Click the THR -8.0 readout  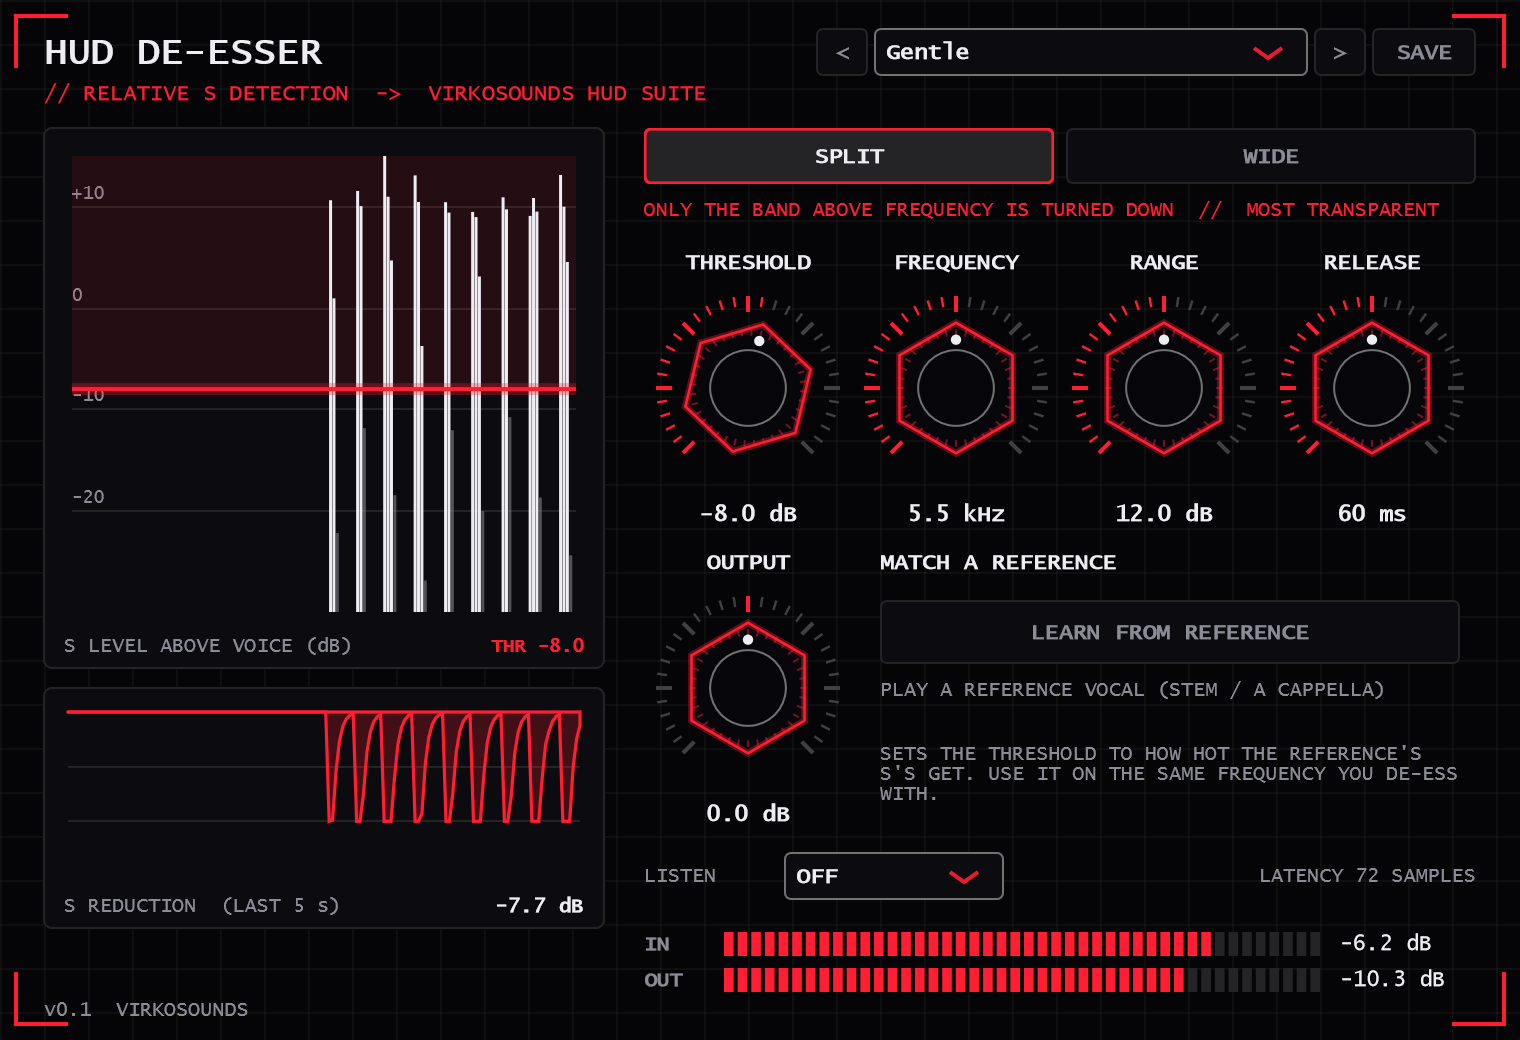click(x=538, y=646)
